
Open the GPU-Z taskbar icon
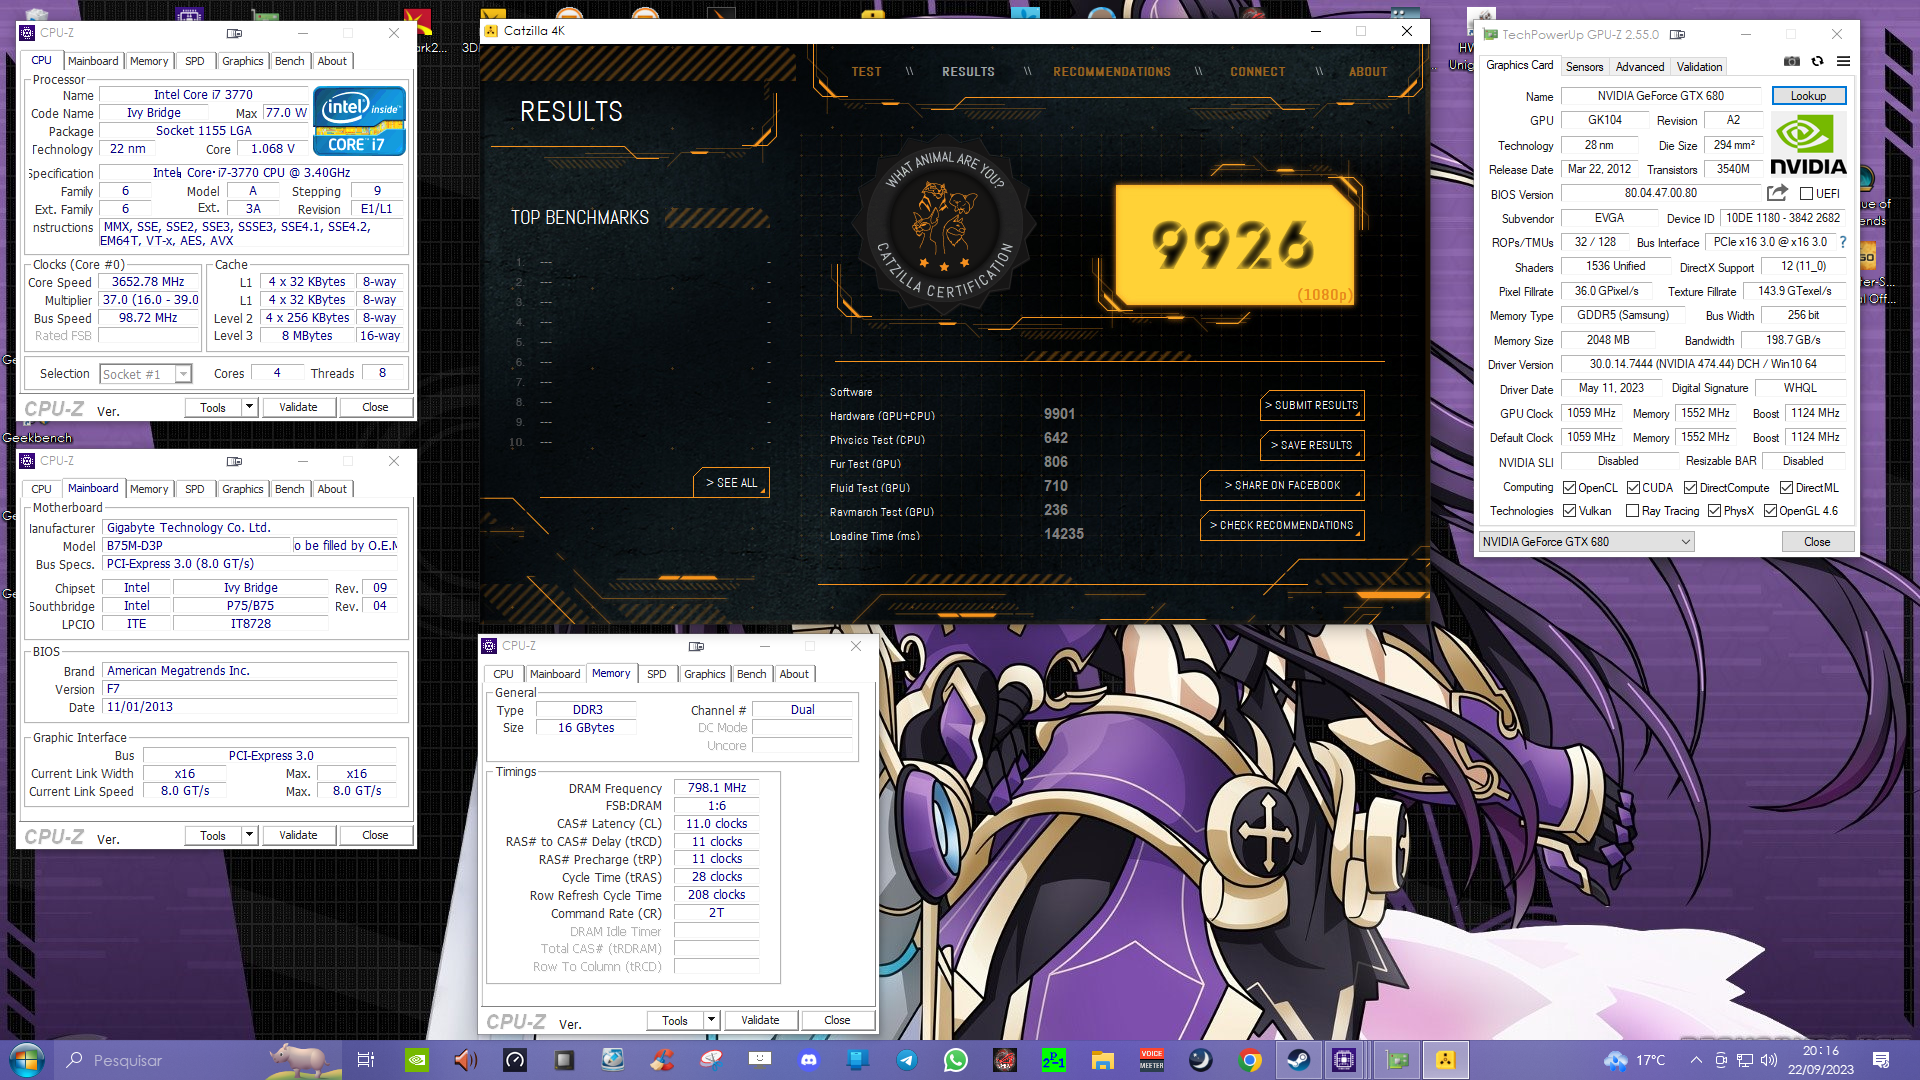[1396, 1060]
